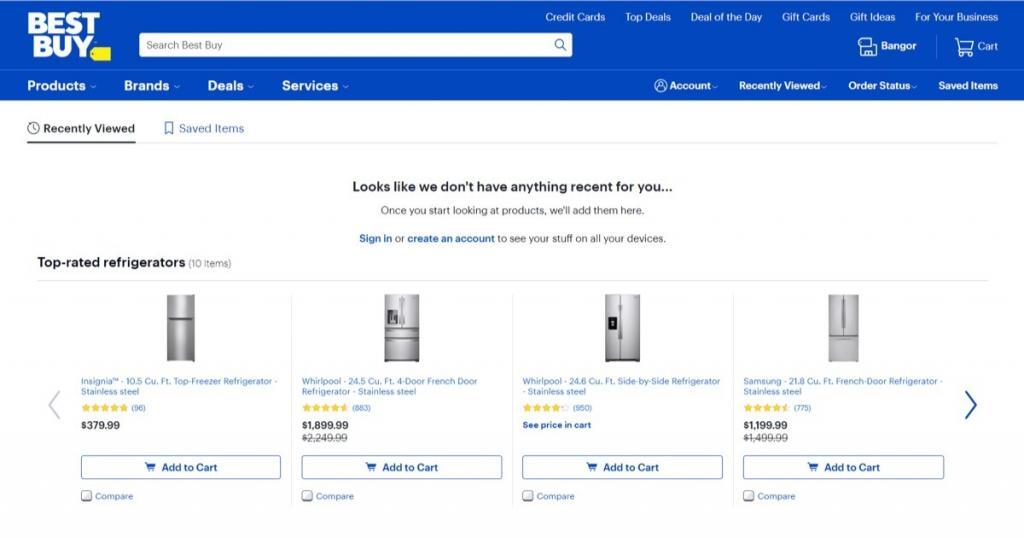Image resolution: width=1024 pixels, height=538 pixels.
Task: Expand the Brands dropdown menu
Action: click(x=152, y=86)
